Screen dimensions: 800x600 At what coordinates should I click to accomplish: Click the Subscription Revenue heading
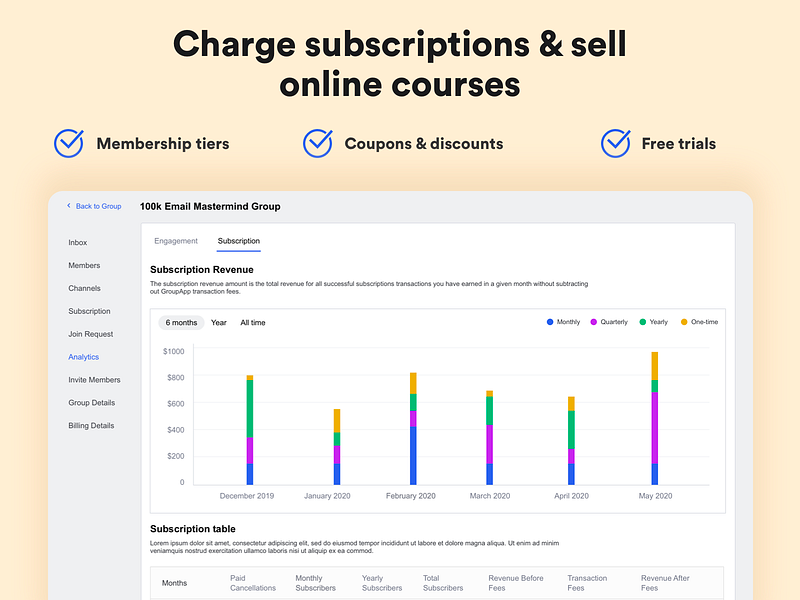click(202, 269)
